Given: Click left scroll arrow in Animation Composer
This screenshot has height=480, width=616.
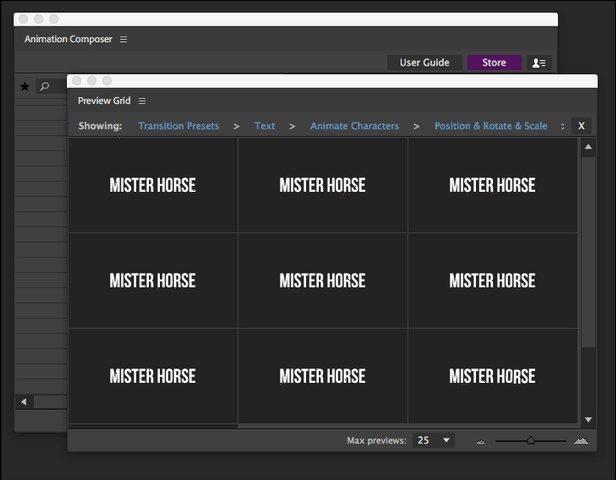Looking at the screenshot, I should pyautogui.click(x=24, y=401).
